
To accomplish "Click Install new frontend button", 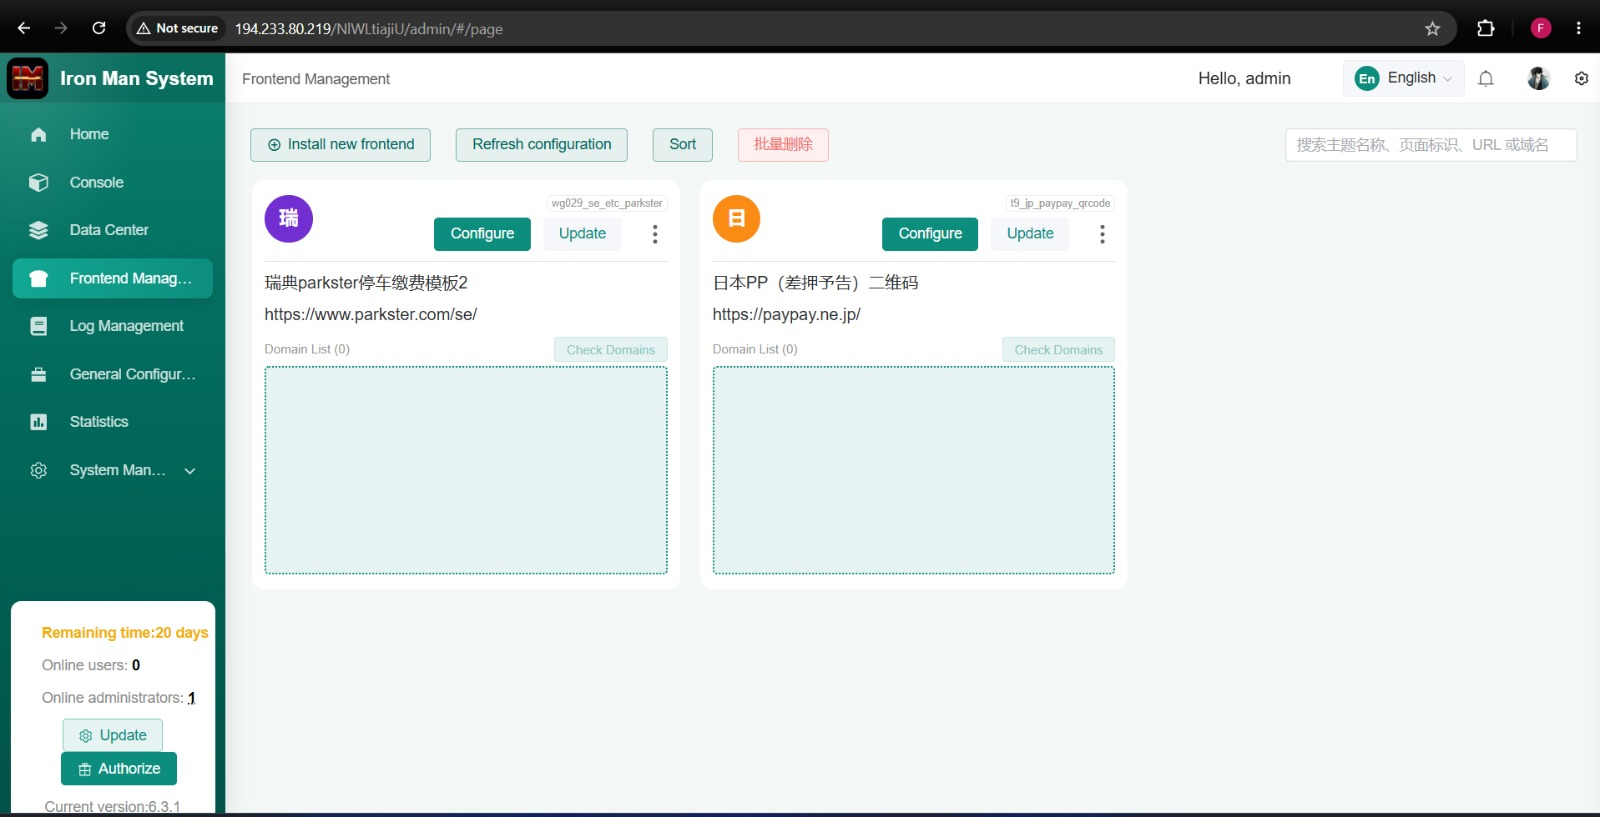I will click(x=341, y=145).
